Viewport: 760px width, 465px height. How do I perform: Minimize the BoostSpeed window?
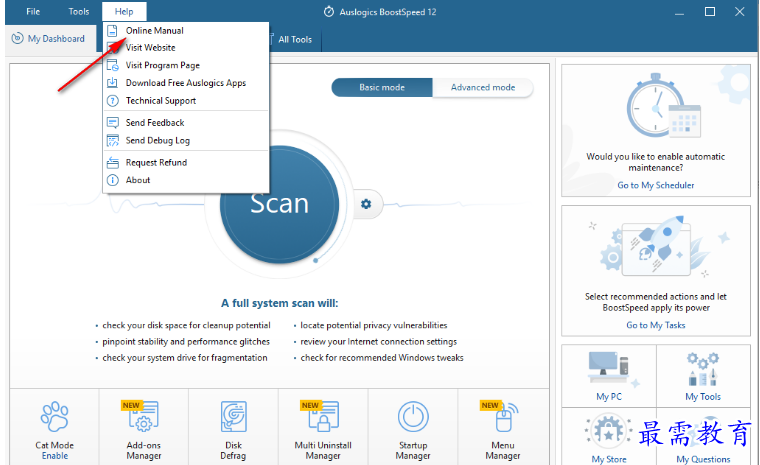[x=680, y=13]
